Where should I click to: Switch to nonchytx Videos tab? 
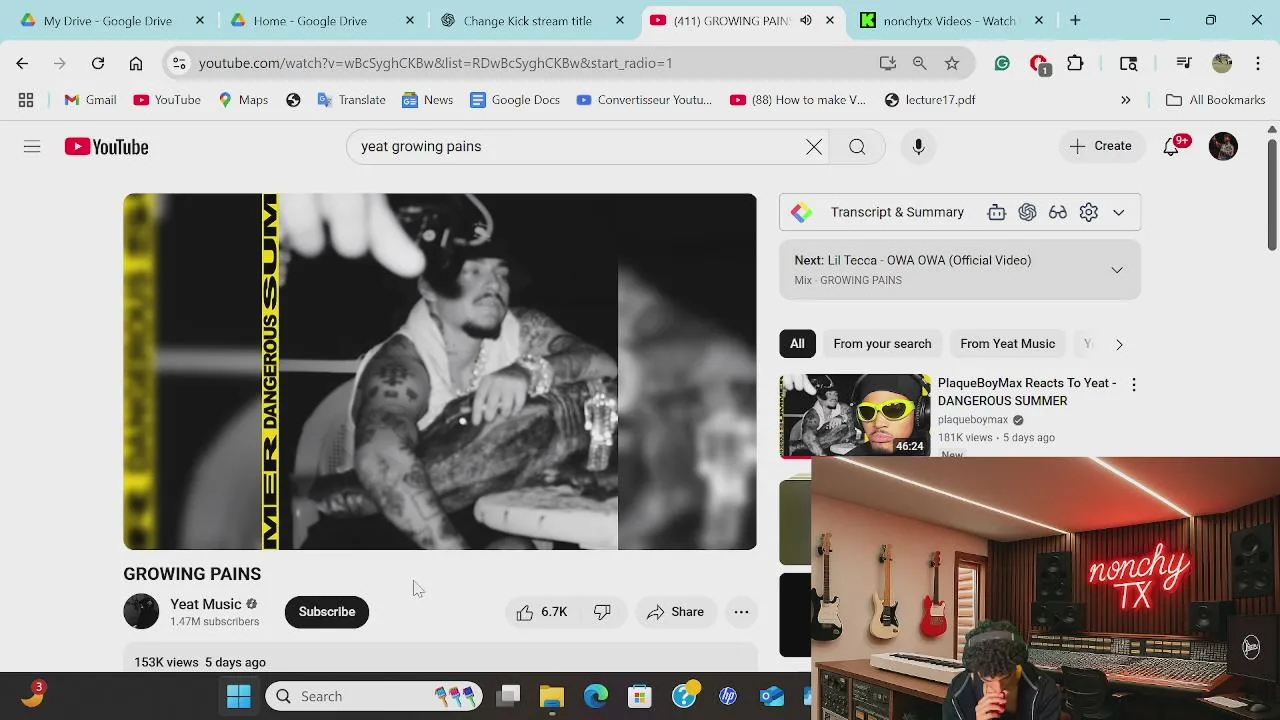click(950, 20)
